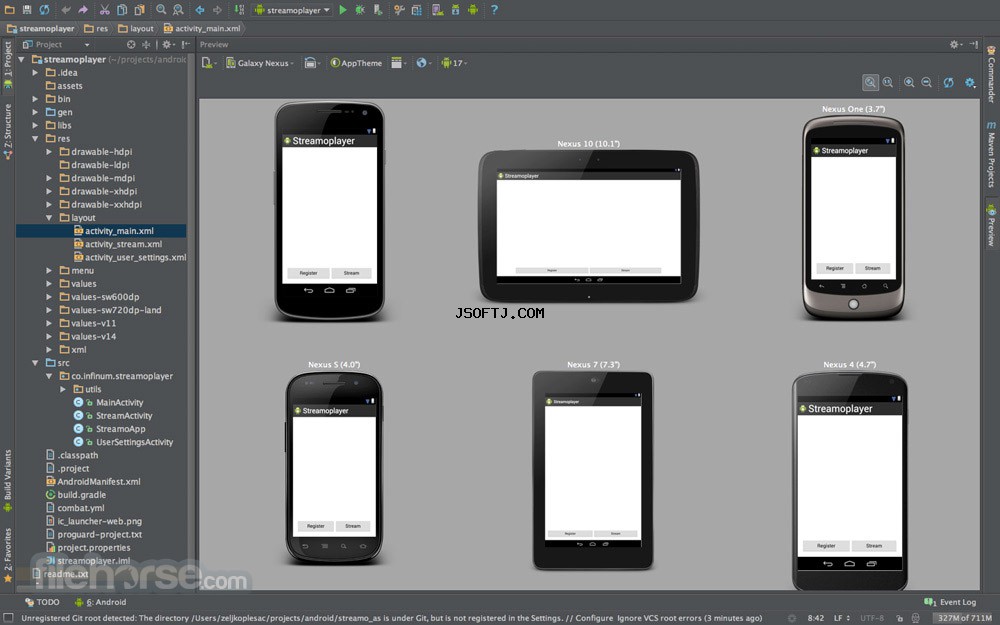Click the Save All icon

[x=27, y=10]
